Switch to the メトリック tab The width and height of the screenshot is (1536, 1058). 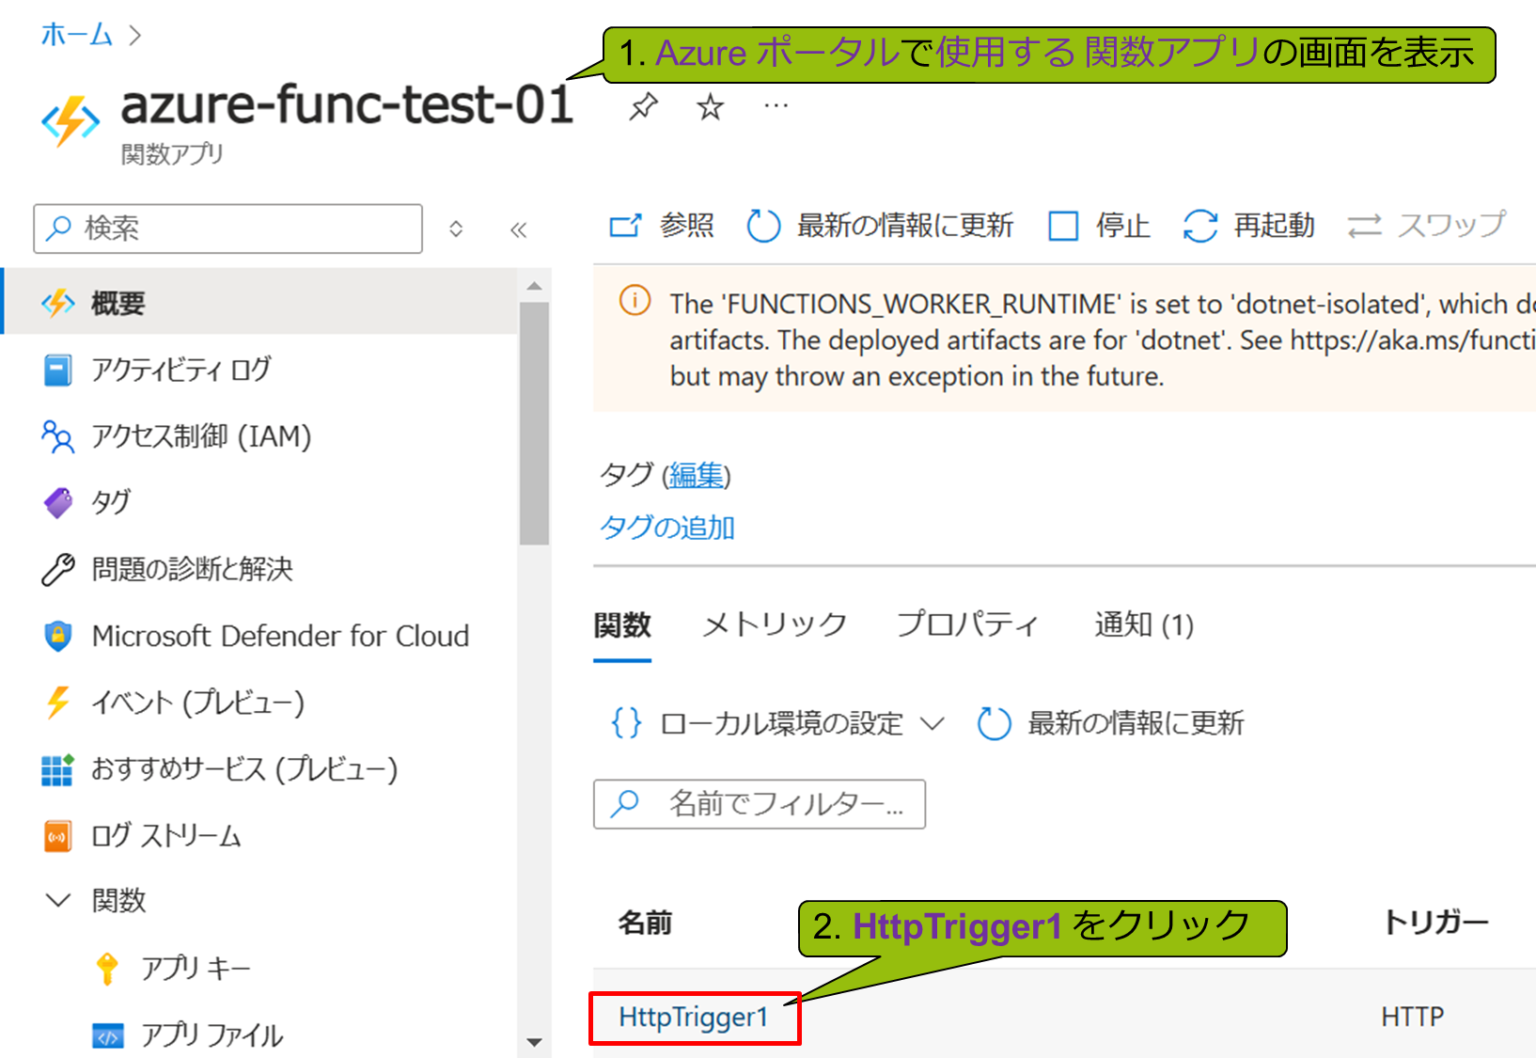772,624
